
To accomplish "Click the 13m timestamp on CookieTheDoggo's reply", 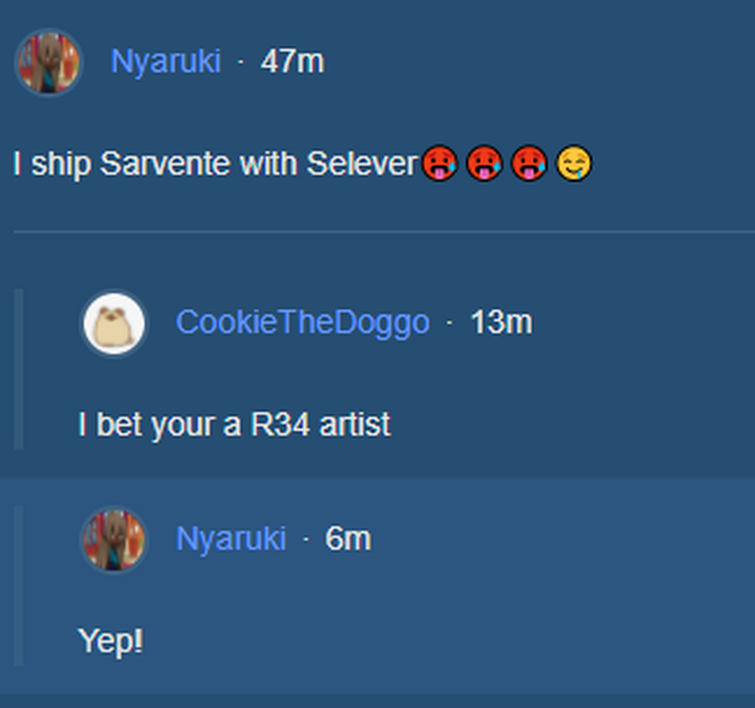I will 501,323.
